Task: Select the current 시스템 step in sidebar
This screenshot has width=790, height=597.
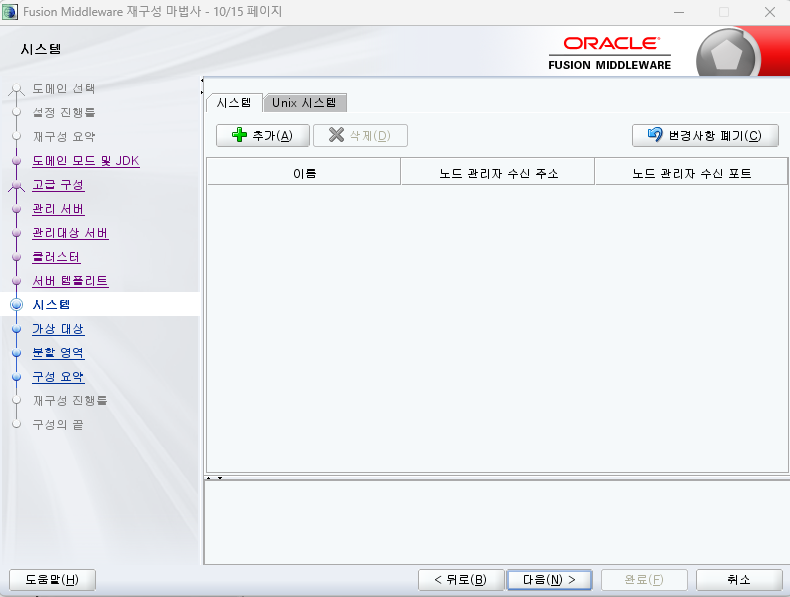Action: tap(51, 304)
